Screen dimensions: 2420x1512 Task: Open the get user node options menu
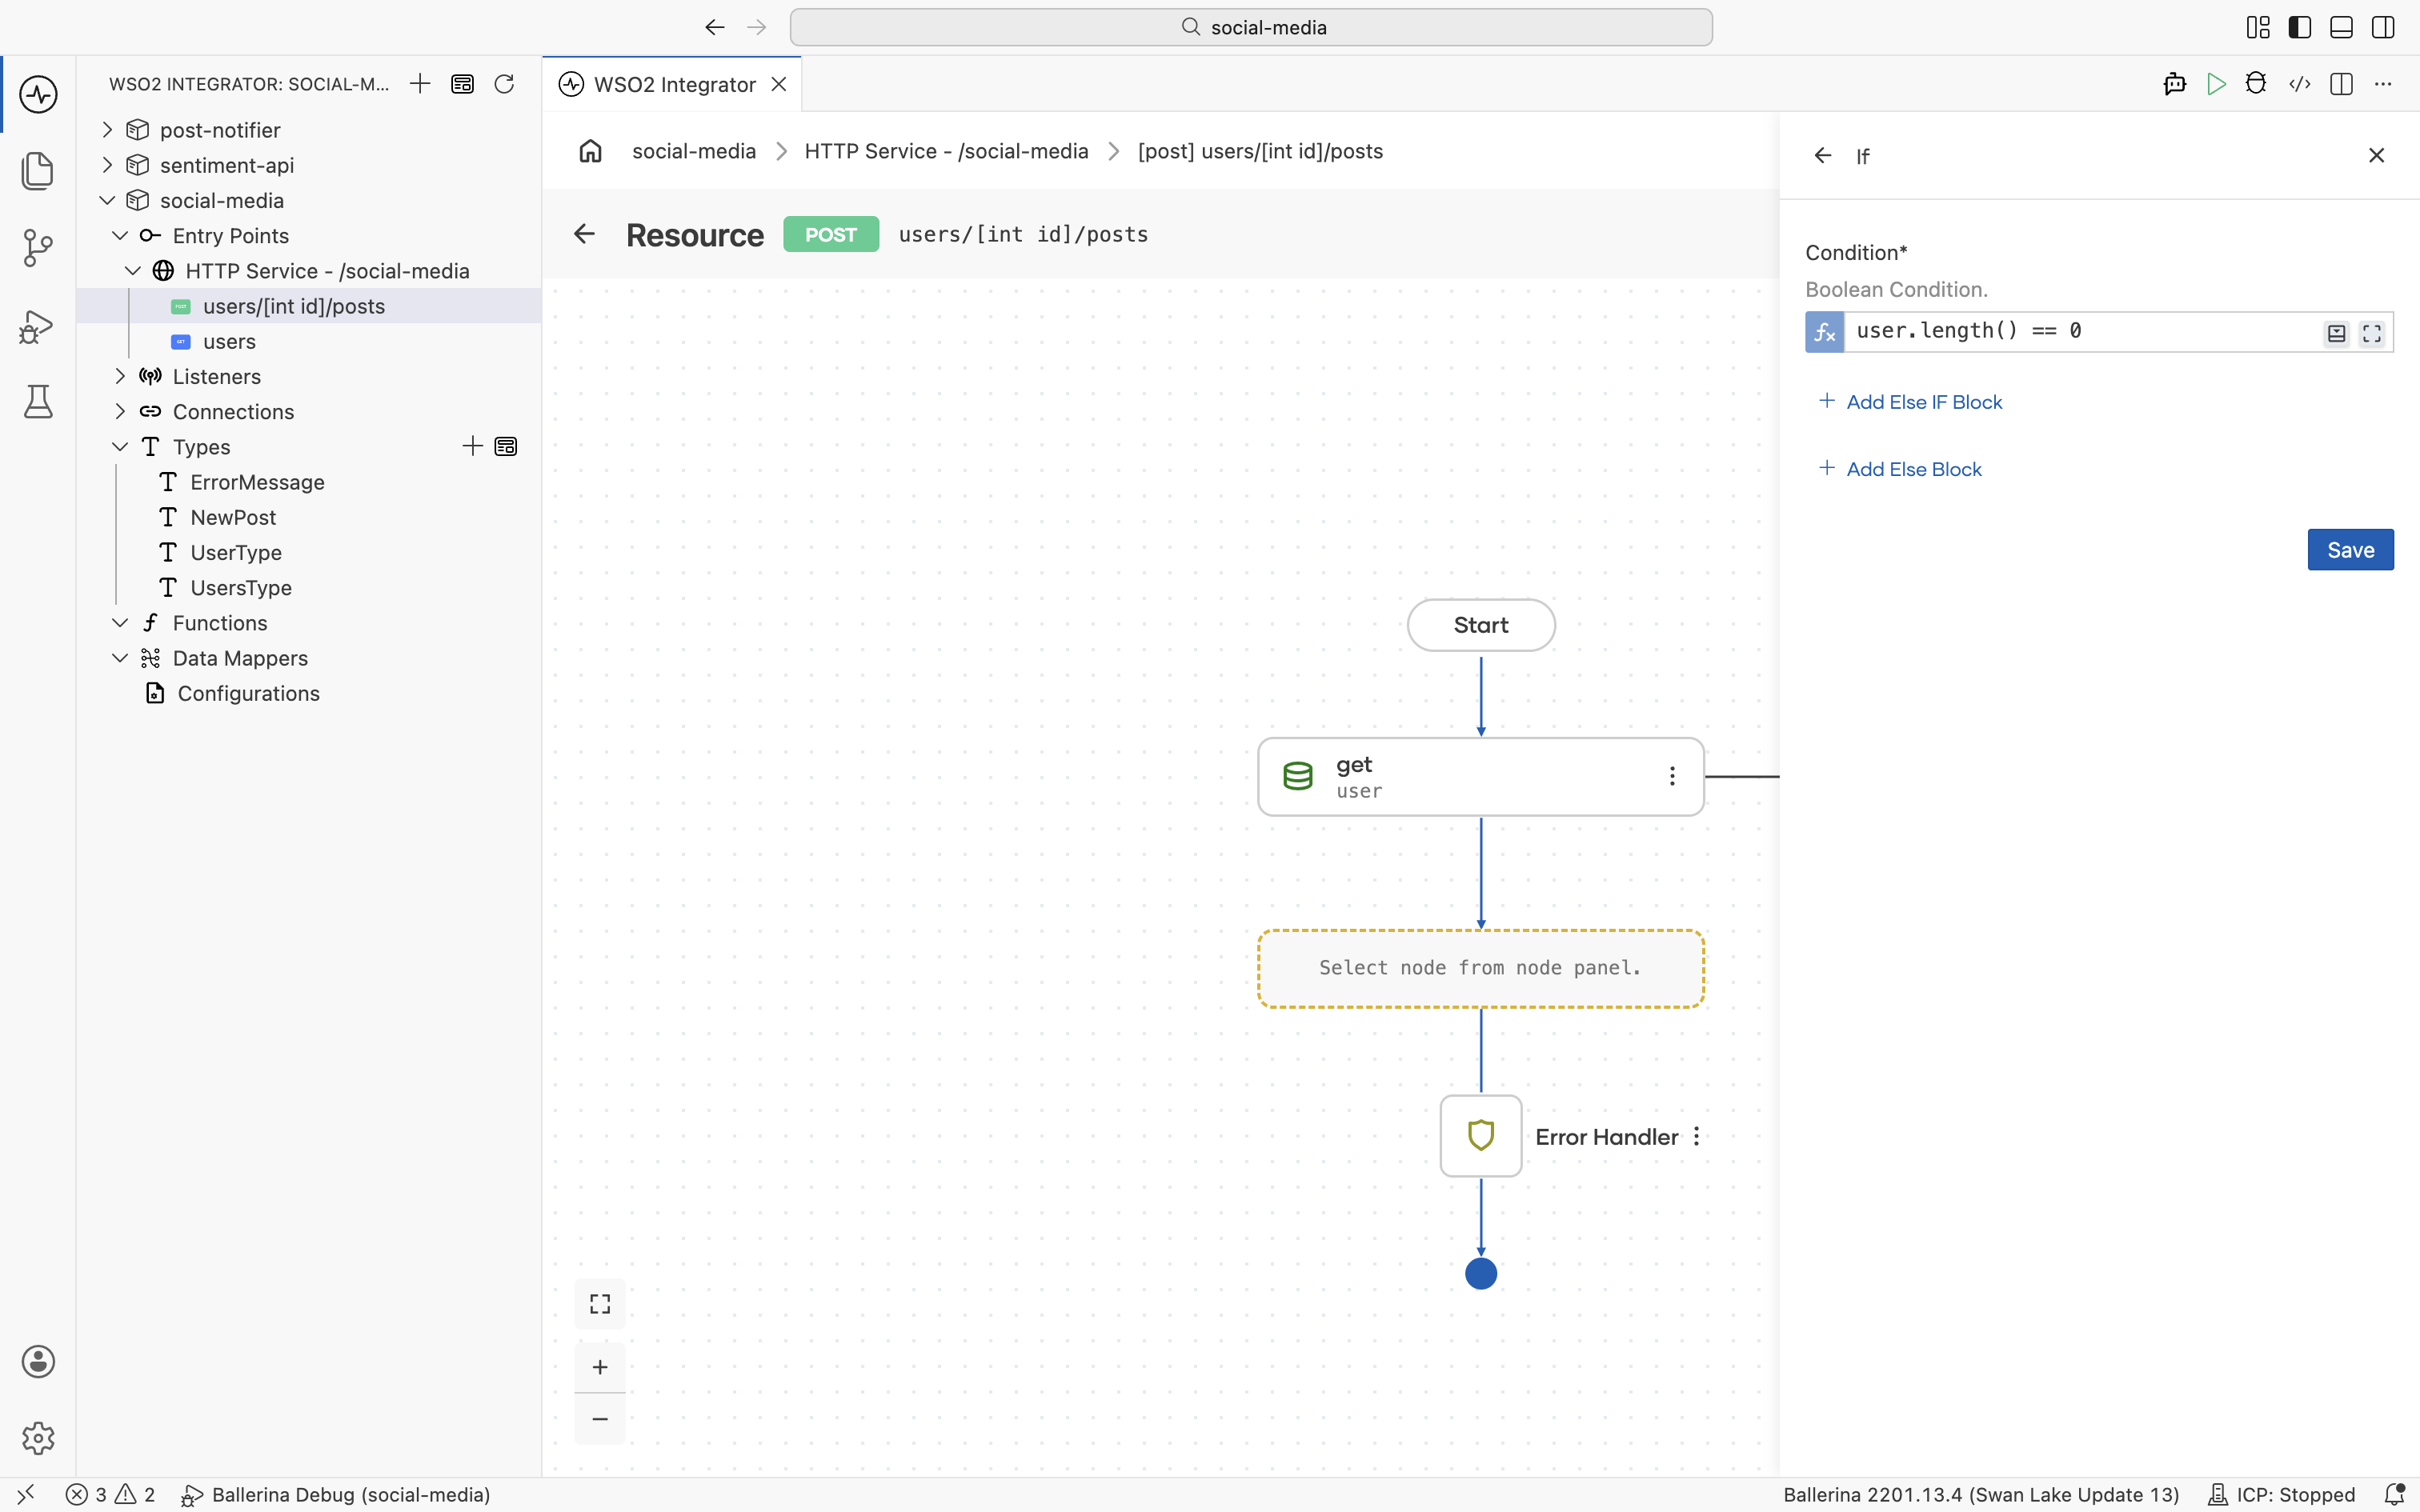1672,776
